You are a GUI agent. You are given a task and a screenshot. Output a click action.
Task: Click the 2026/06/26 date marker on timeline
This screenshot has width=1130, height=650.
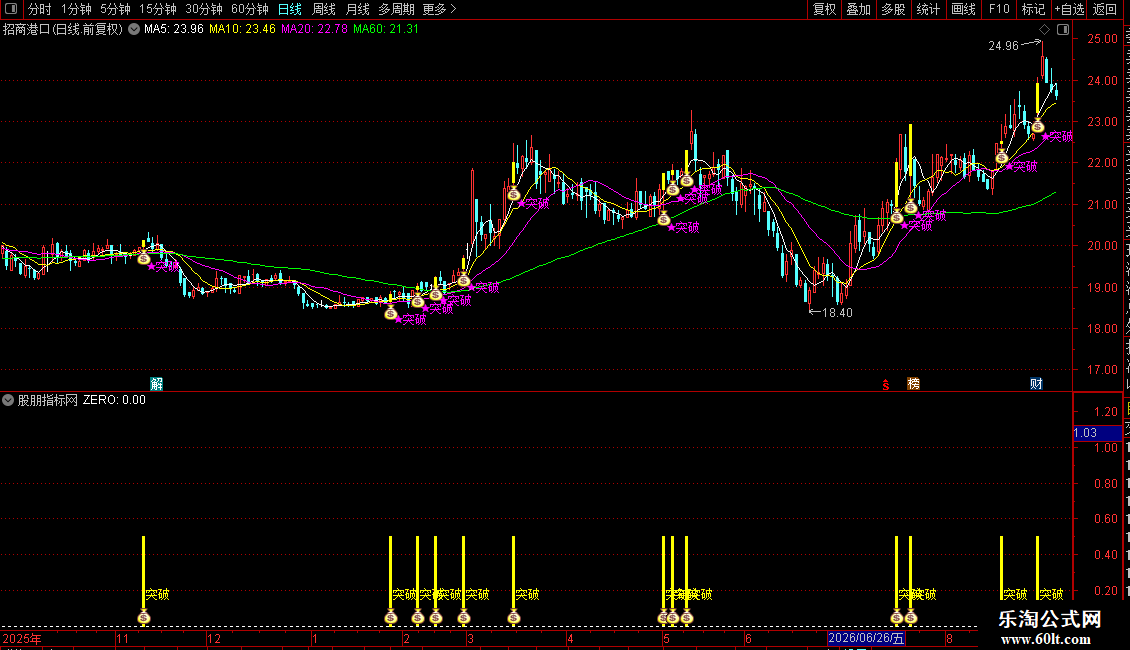866,638
